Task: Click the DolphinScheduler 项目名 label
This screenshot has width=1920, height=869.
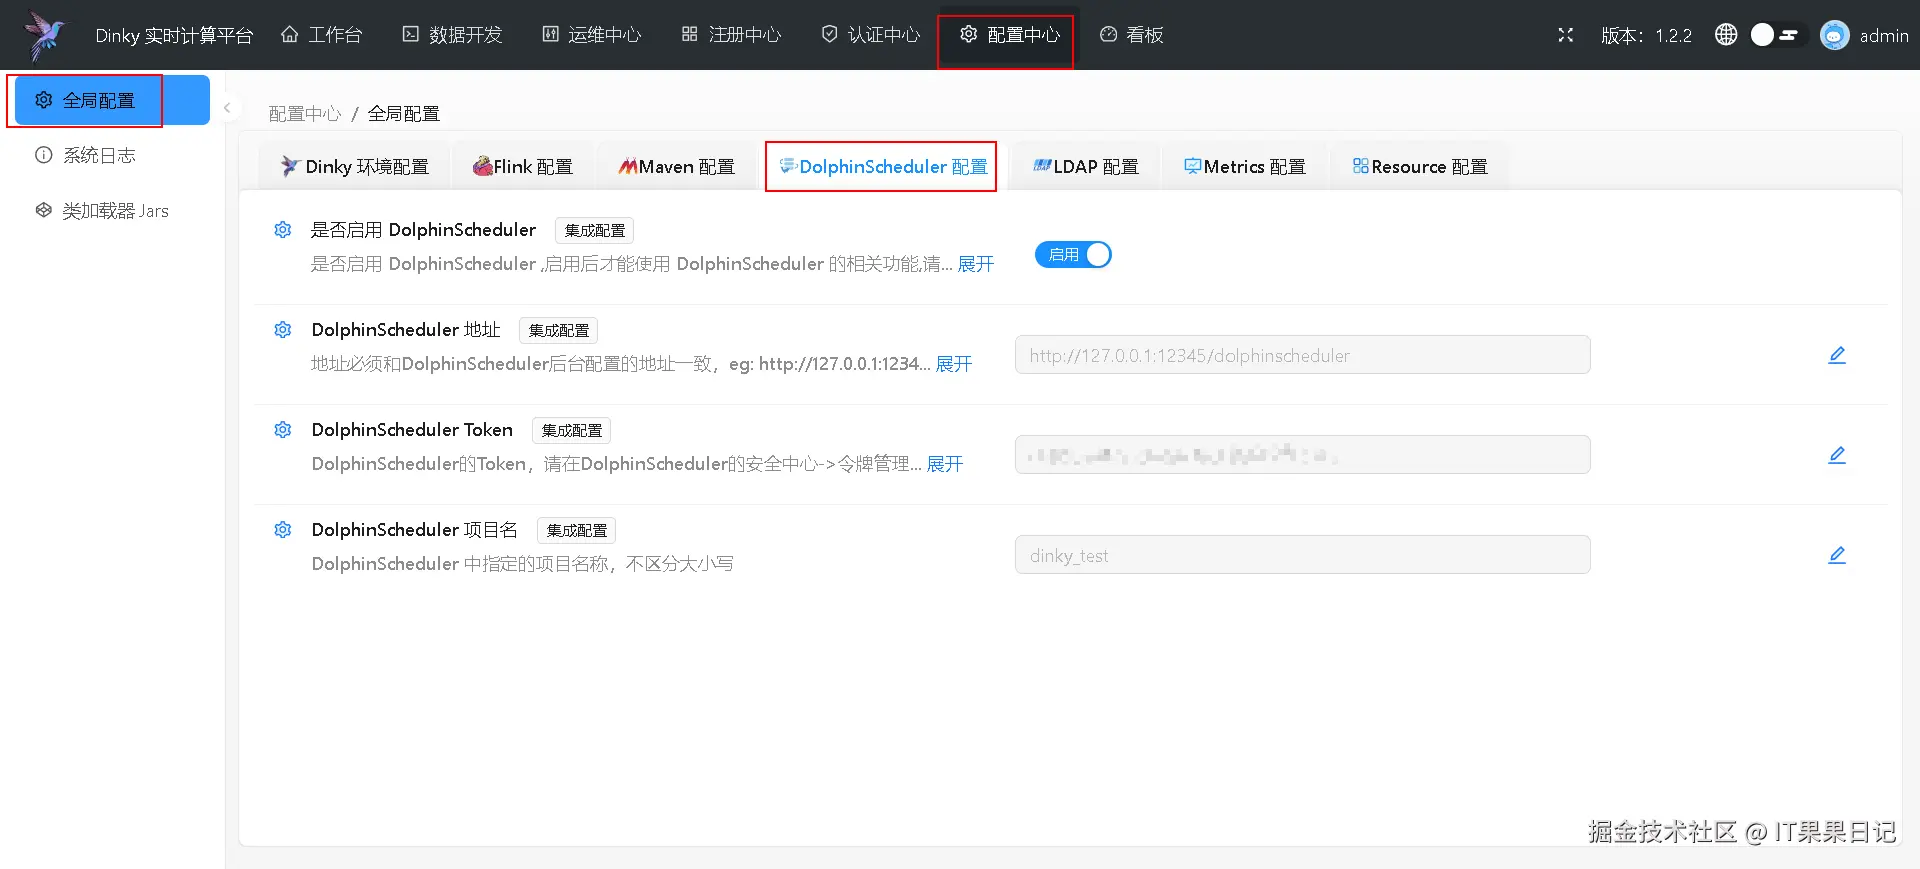Action: [415, 530]
